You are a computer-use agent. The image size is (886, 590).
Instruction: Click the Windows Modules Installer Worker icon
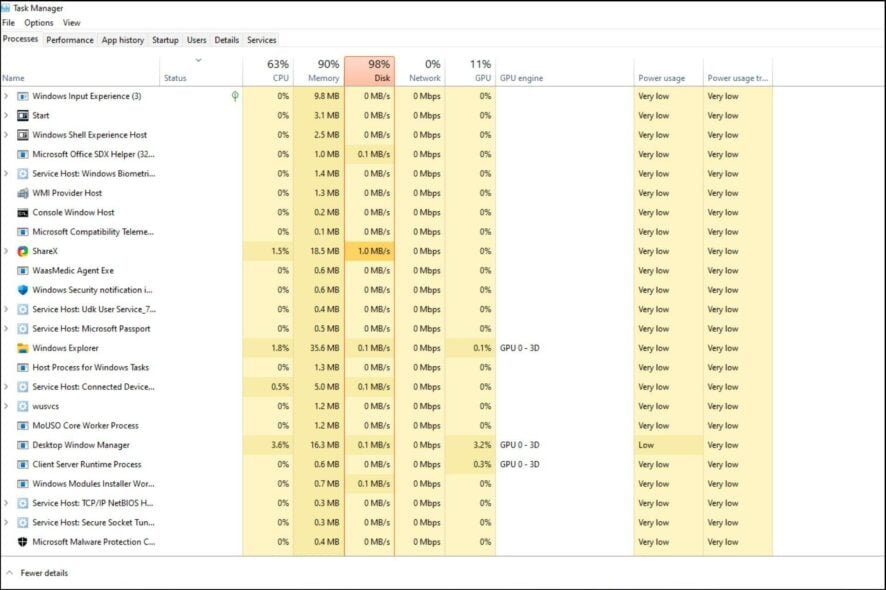pyautogui.click(x=23, y=484)
